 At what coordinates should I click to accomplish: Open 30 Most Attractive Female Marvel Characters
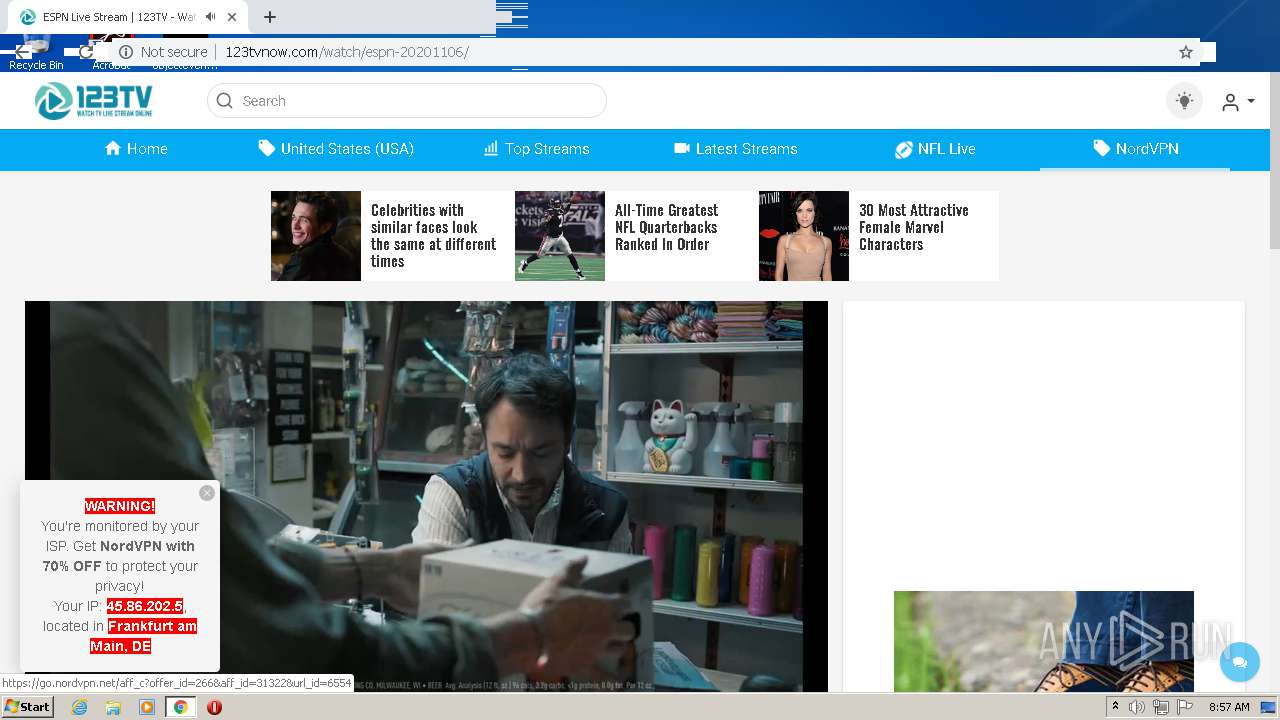pos(914,227)
